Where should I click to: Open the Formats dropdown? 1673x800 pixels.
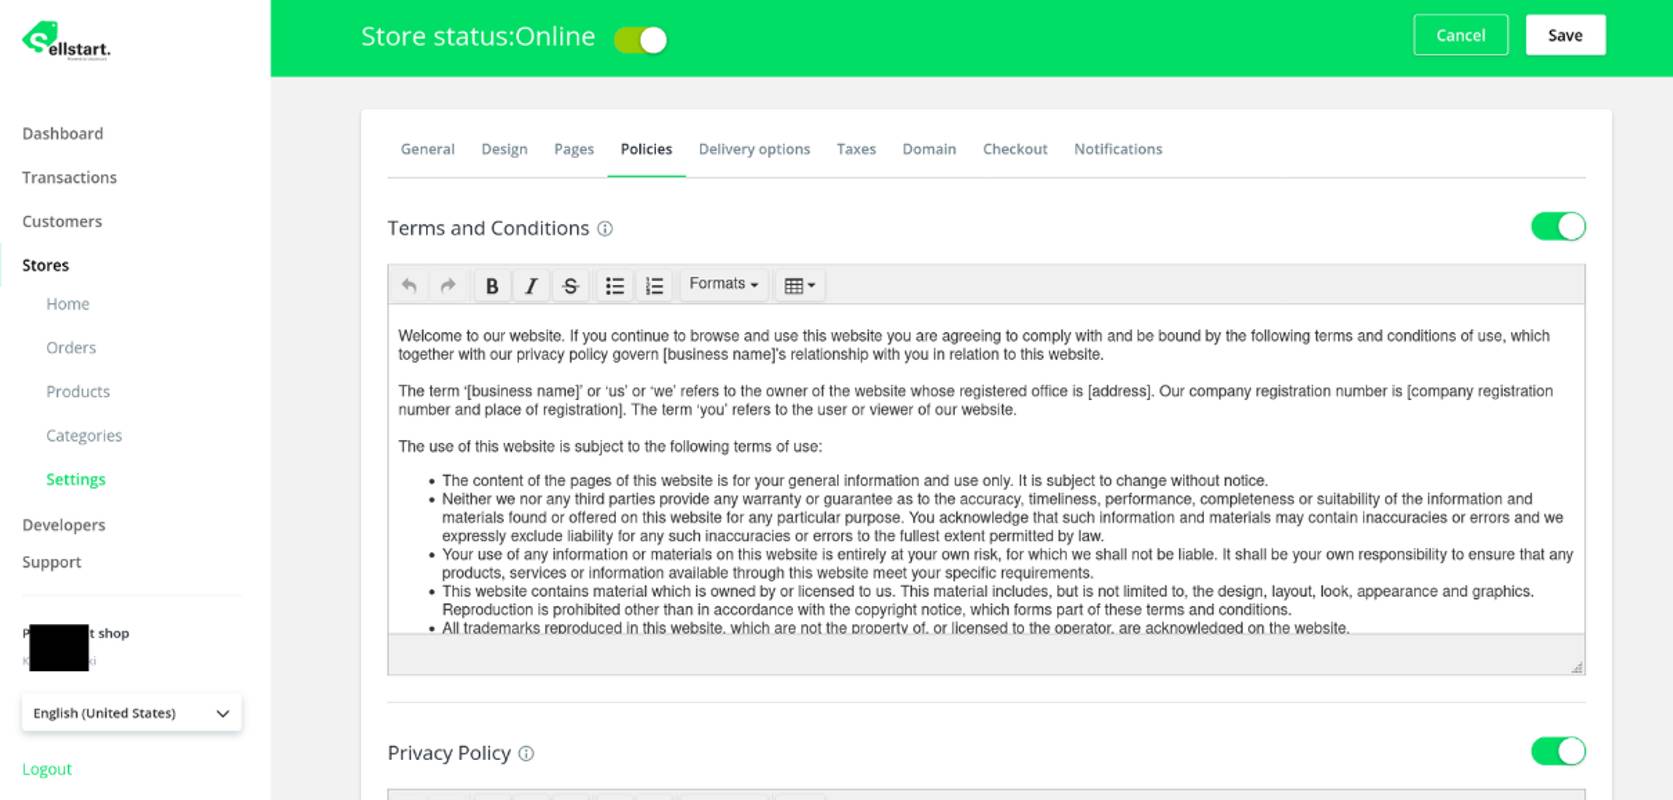pos(723,285)
